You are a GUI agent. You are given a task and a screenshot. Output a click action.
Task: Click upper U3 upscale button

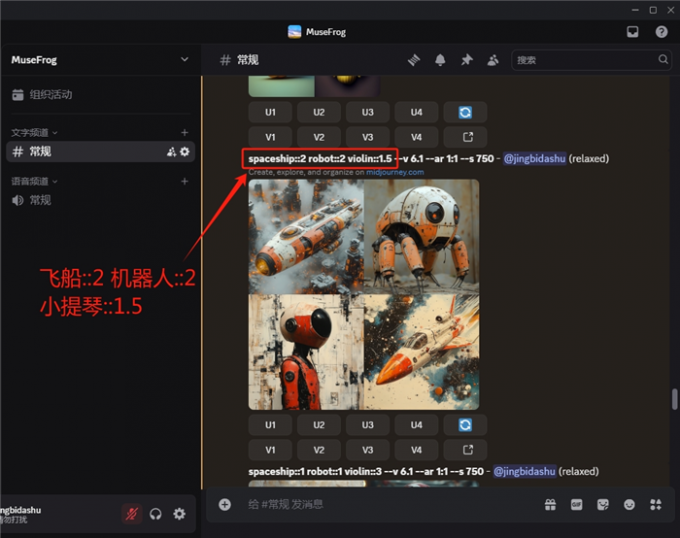(x=367, y=112)
